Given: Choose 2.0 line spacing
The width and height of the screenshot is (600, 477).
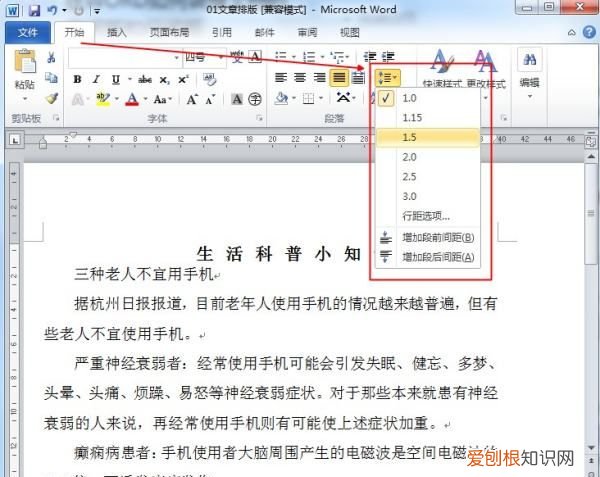Looking at the screenshot, I should (428, 157).
